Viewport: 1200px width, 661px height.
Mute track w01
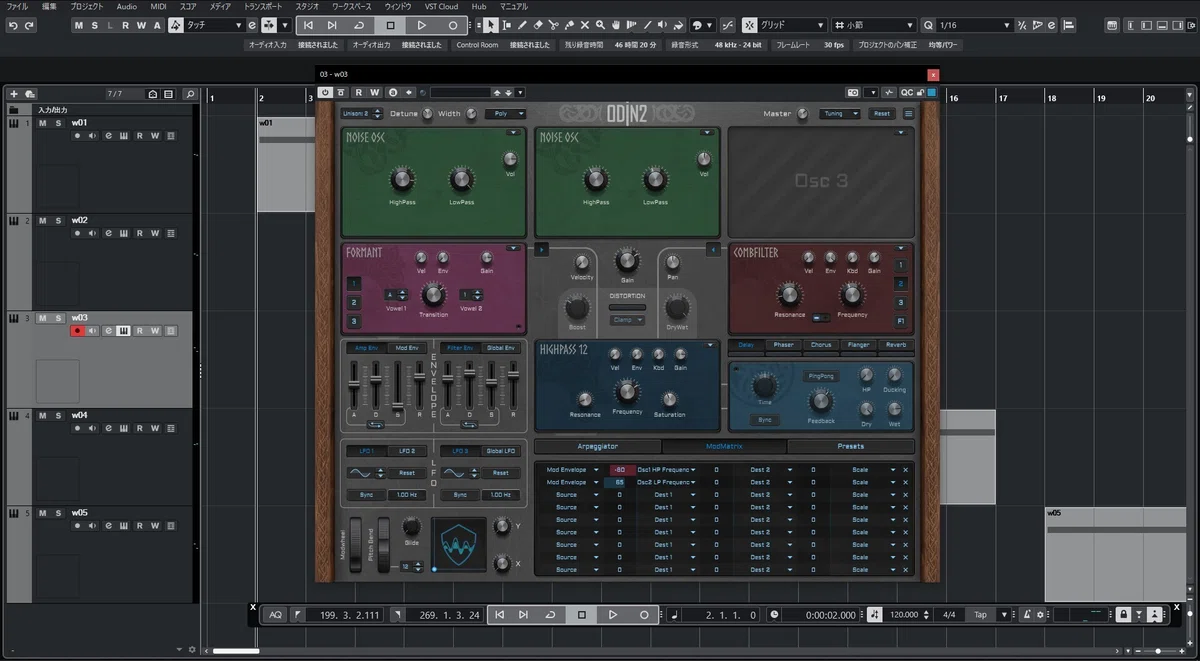pyautogui.click(x=43, y=123)
